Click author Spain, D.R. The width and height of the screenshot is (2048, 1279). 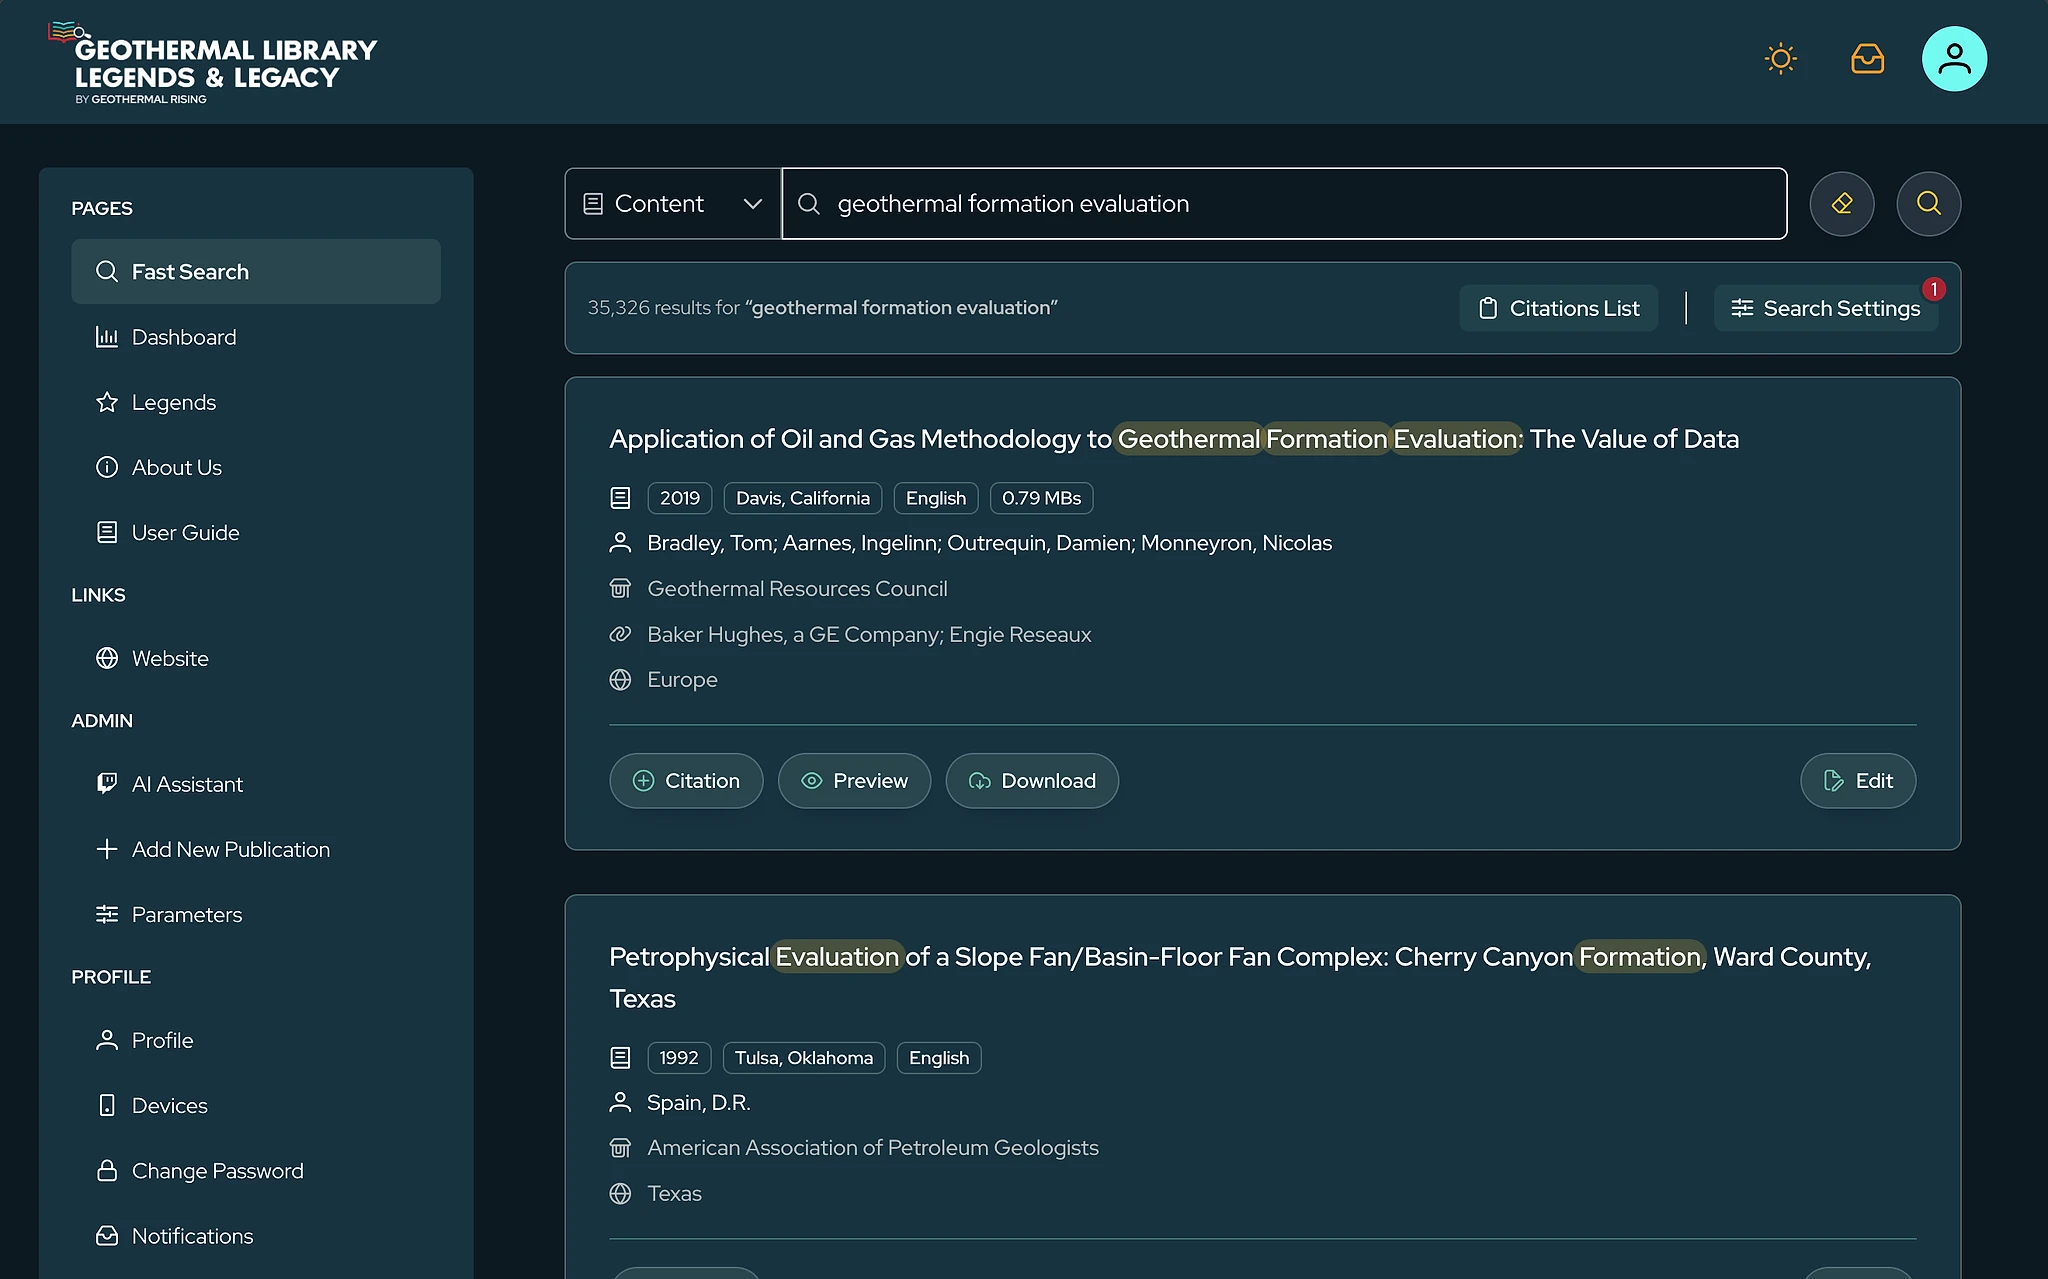coord(699,1103)
